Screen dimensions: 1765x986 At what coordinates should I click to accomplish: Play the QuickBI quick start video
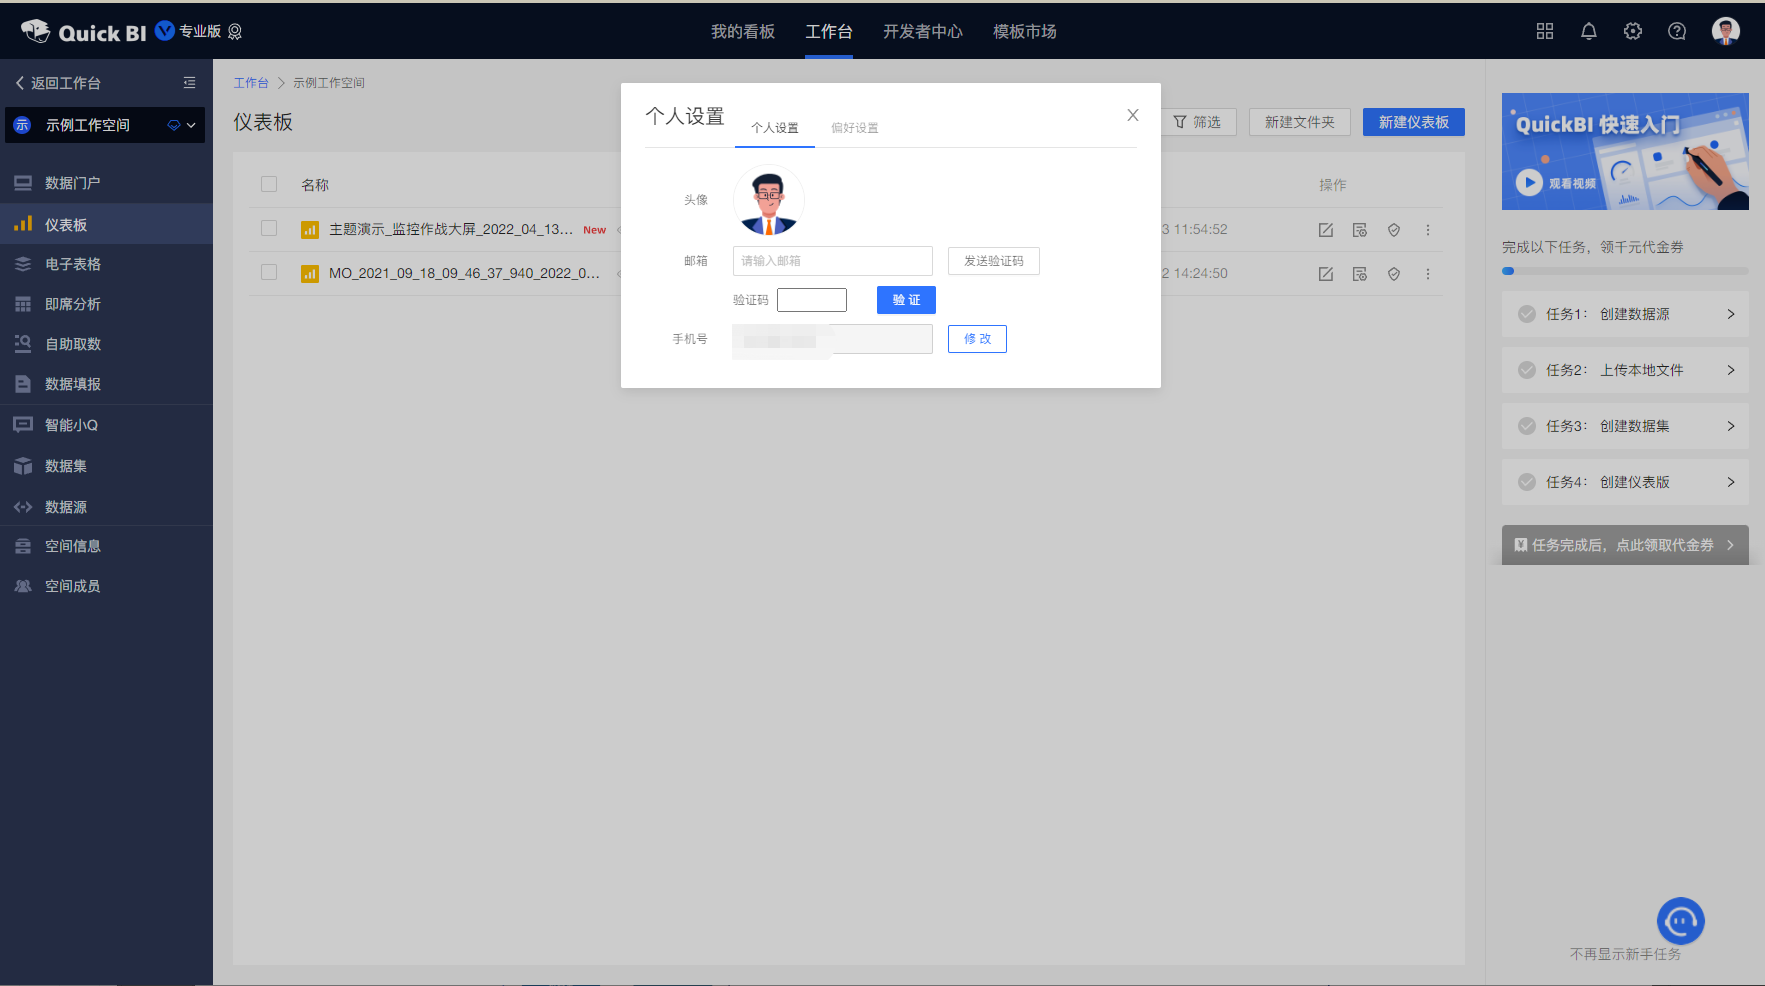pyautogui.click(x=1528, y=182)
